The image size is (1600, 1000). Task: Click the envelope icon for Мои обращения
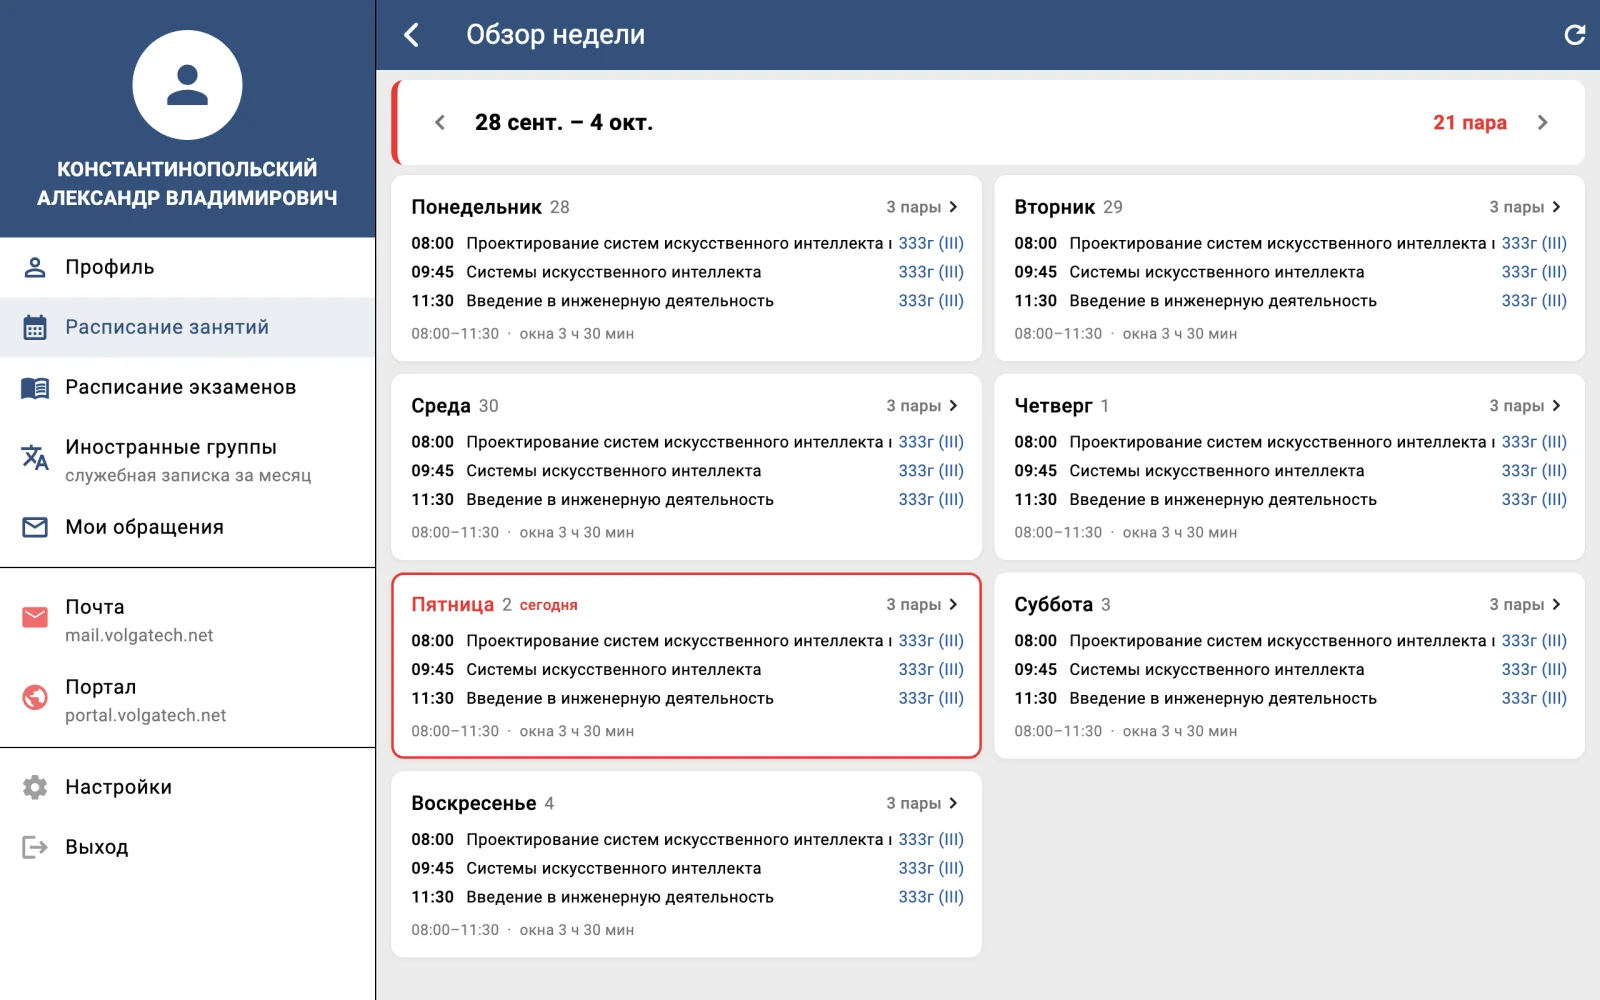(35, 527)
